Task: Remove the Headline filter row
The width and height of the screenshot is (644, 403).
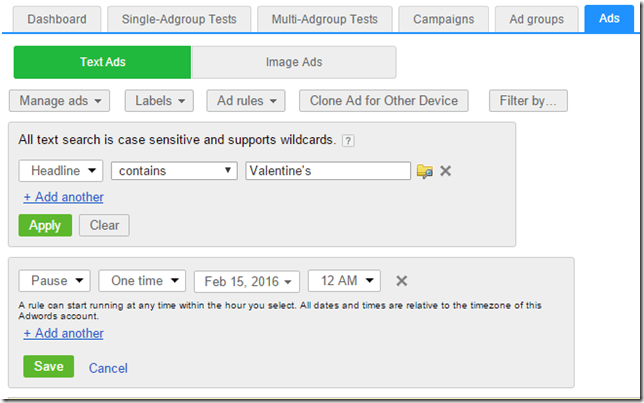Action: pyautogui.click(x=446, y=171)
